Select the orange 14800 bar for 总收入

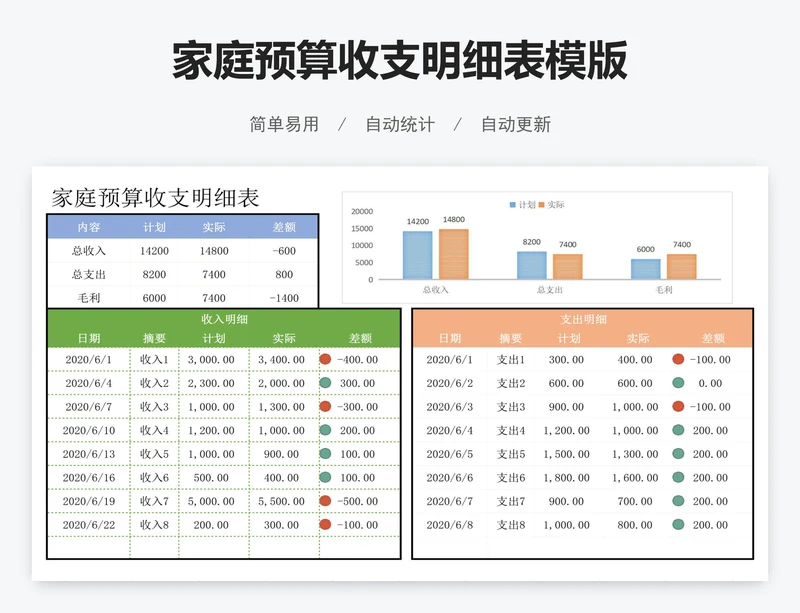pyautogui.click(x=454, y=254)
